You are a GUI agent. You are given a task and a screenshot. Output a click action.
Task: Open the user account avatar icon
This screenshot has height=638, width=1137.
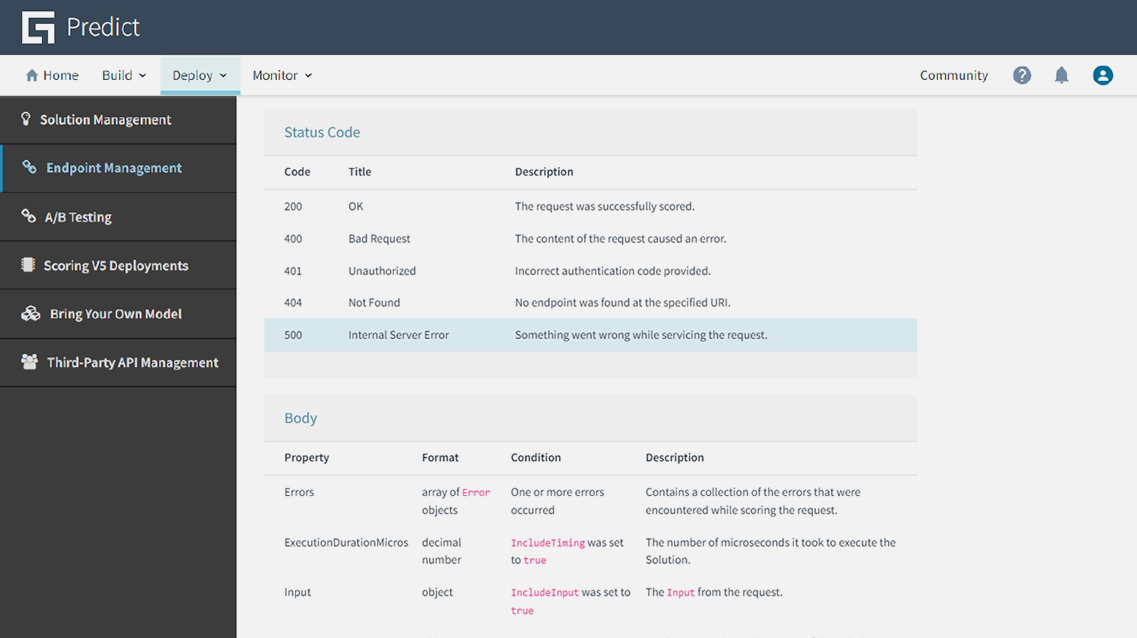(x=1102, y=75)
